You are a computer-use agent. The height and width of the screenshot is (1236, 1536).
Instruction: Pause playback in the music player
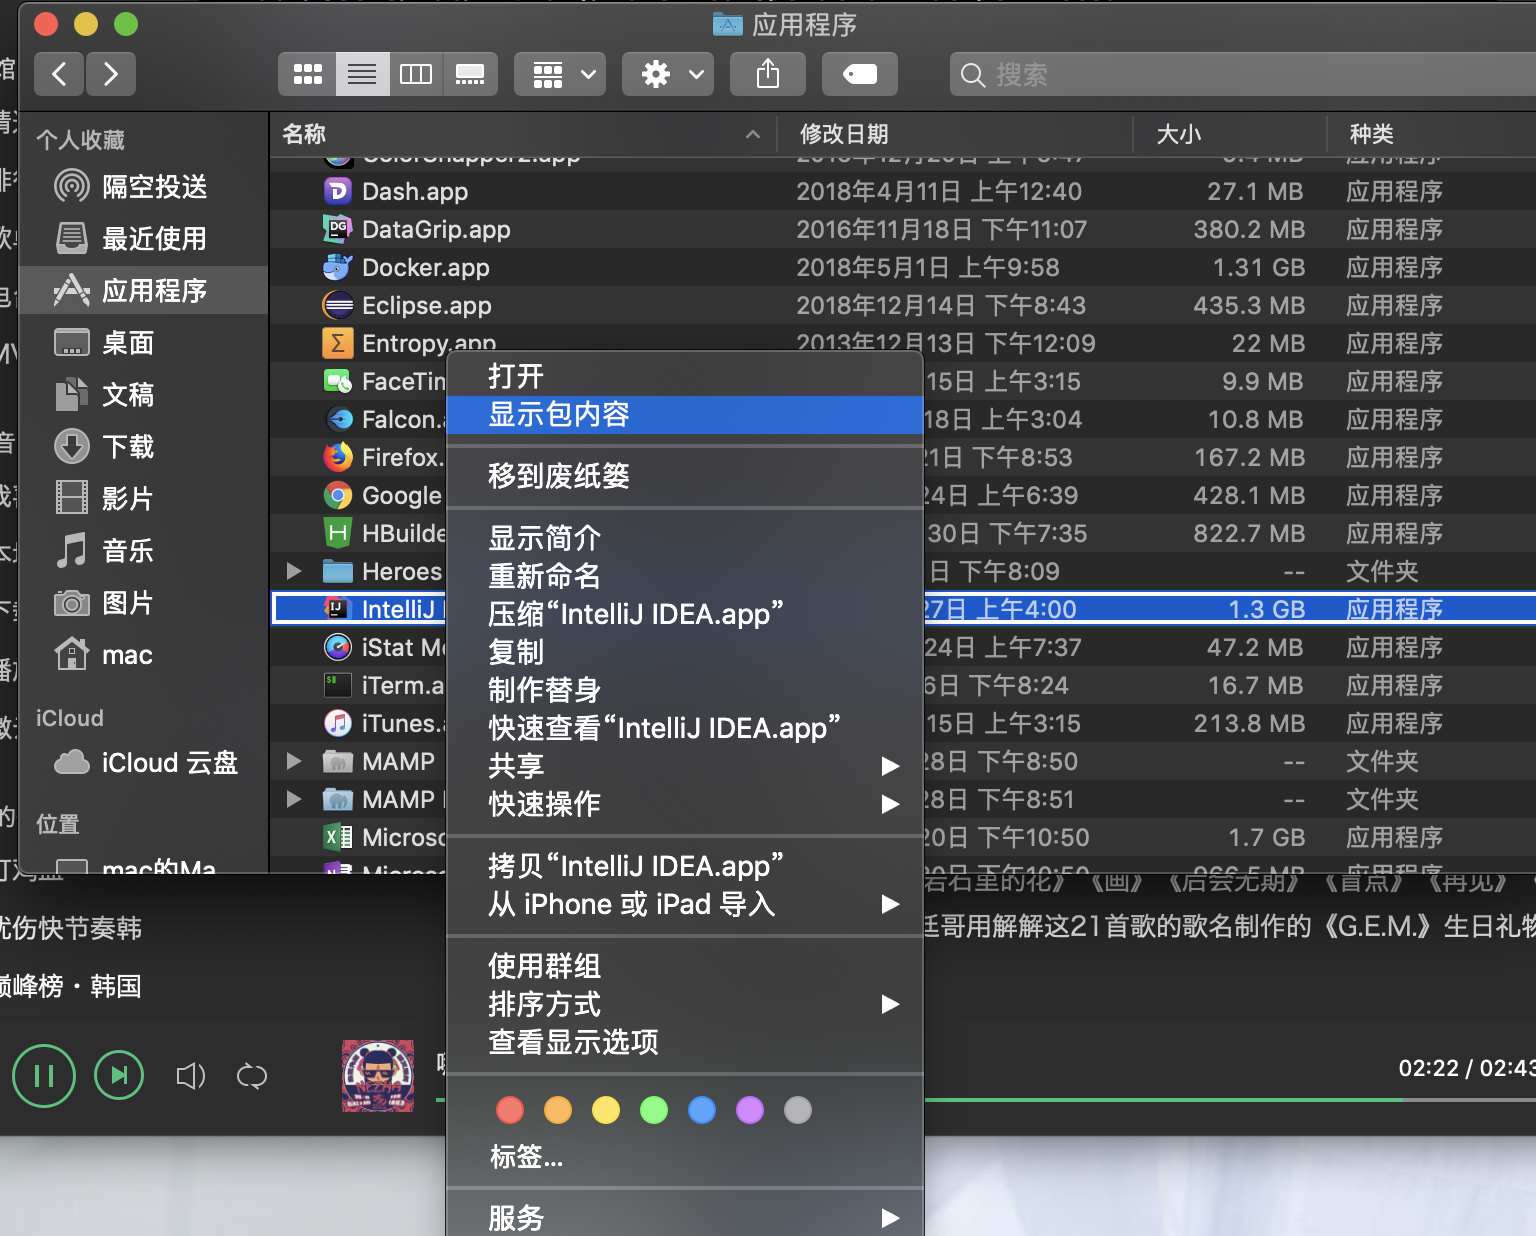44,1076
